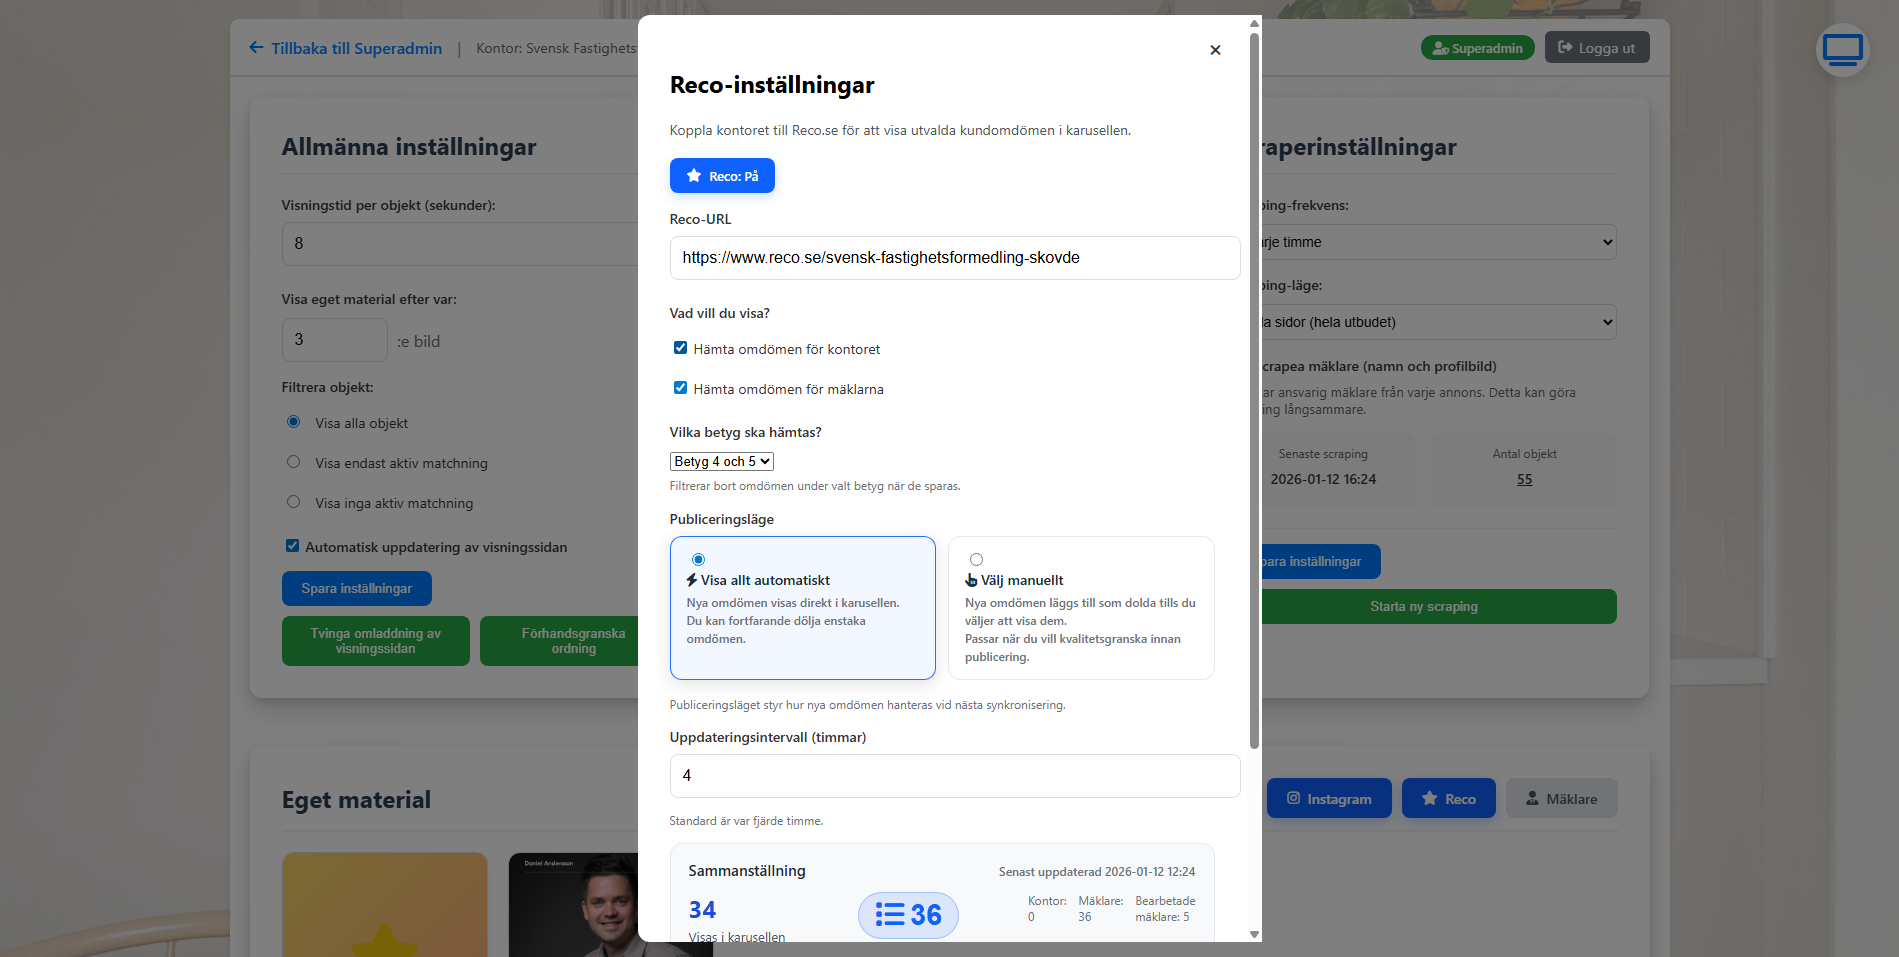The width and height of the screenshot is (1899, 957).
Task: Click Spara inställningar in Allmänna inställningar
Action: [357, 588]
